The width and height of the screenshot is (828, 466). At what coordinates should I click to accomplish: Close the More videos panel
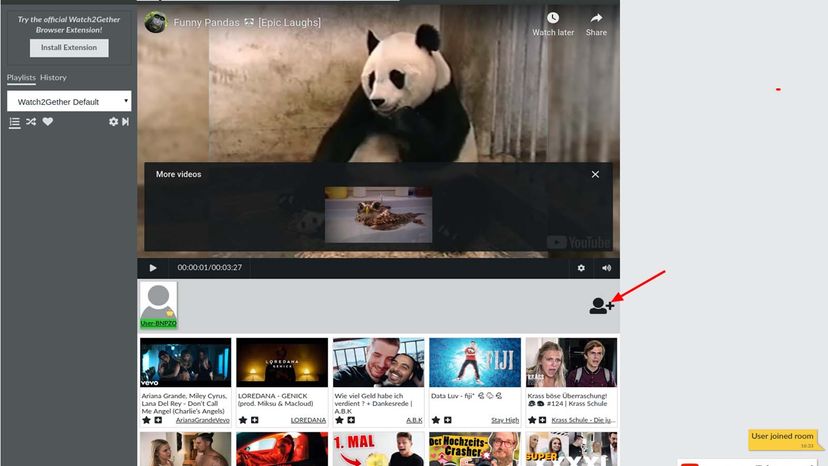(595, 174)
